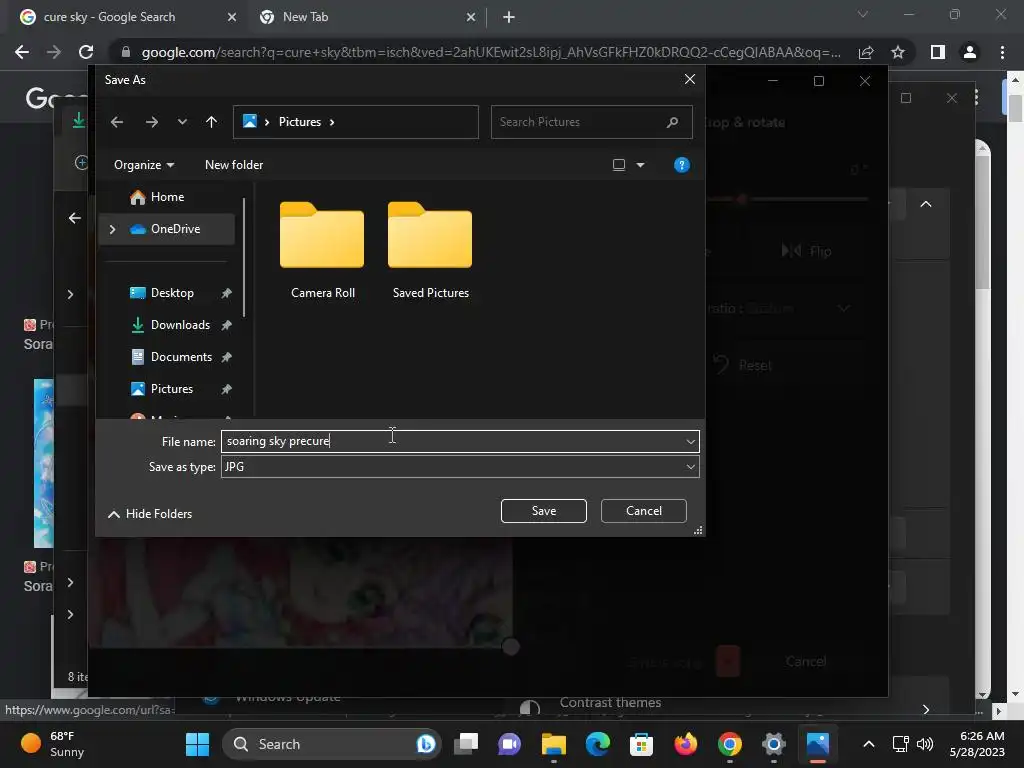The image size is (1024, 768).
Task: Create a New folder
Action: [234, 165]
